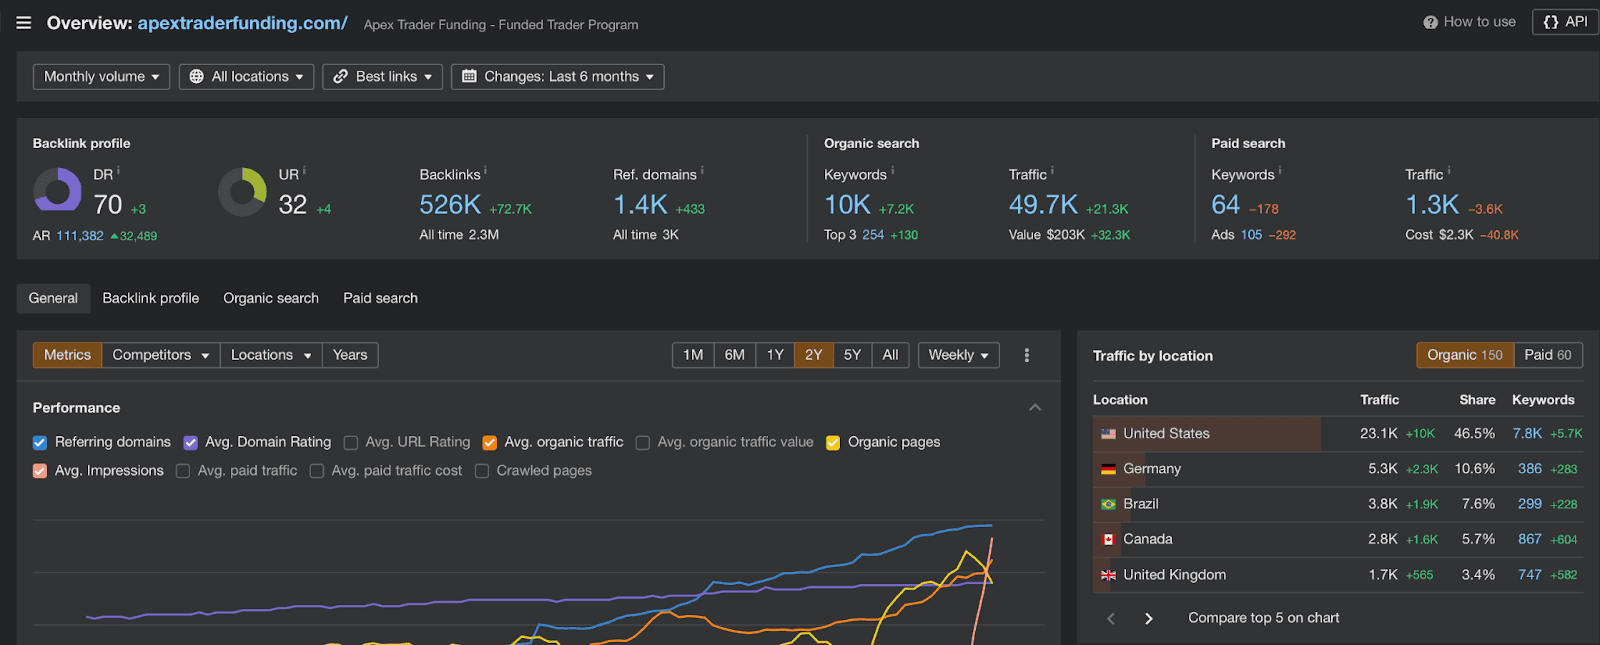Open the 526K backlinks count
Viewport: 1600px width, 645px height.
[x=450, y=205]
